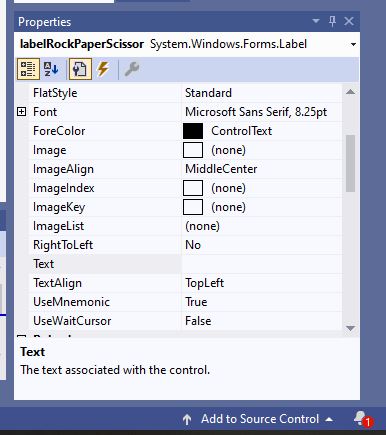Show the Properties page button
The image size is (386, 435).
point(80,69)
